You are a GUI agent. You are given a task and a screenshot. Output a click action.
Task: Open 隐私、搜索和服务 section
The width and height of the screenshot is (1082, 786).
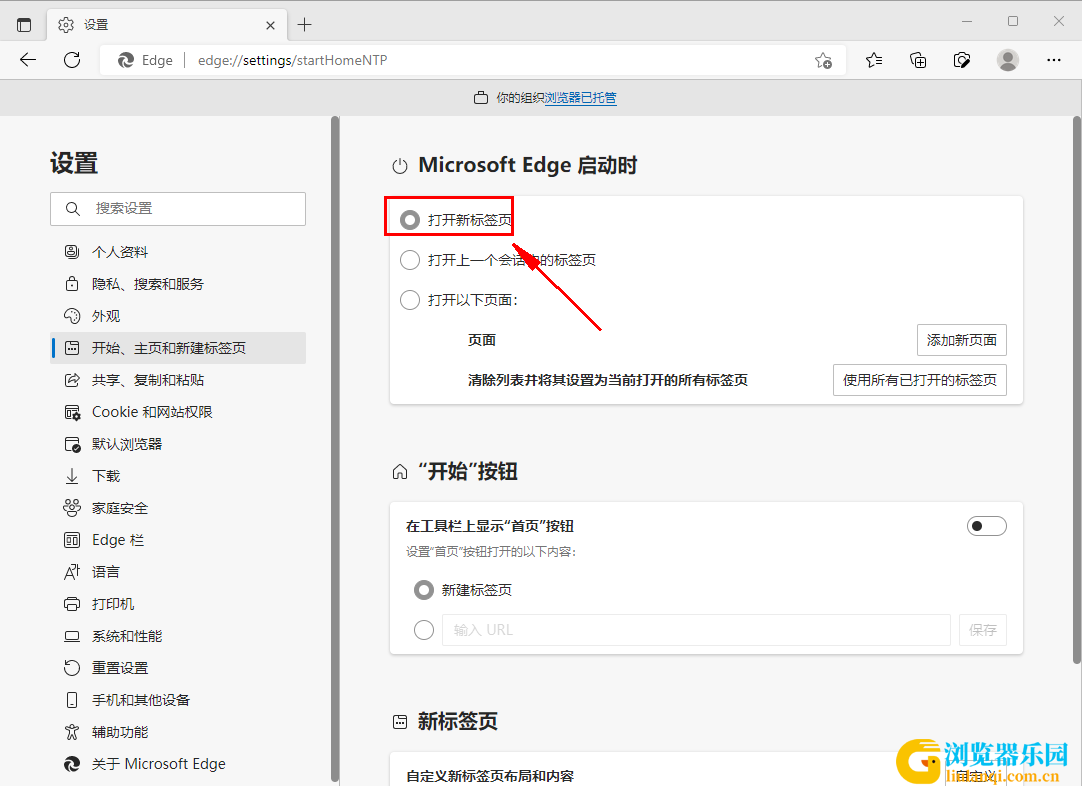tap(179, 284)
